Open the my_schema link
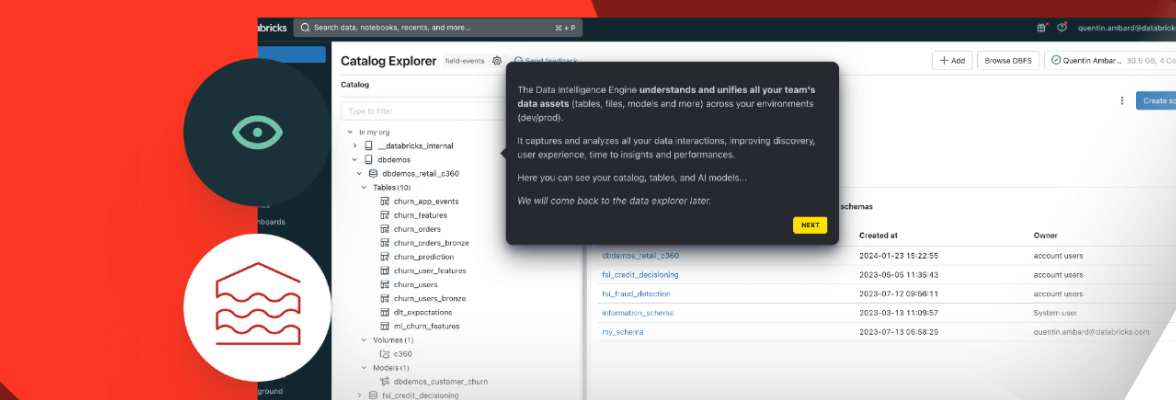This screenshot has width=1176, height=400. [x=622, y=331]
